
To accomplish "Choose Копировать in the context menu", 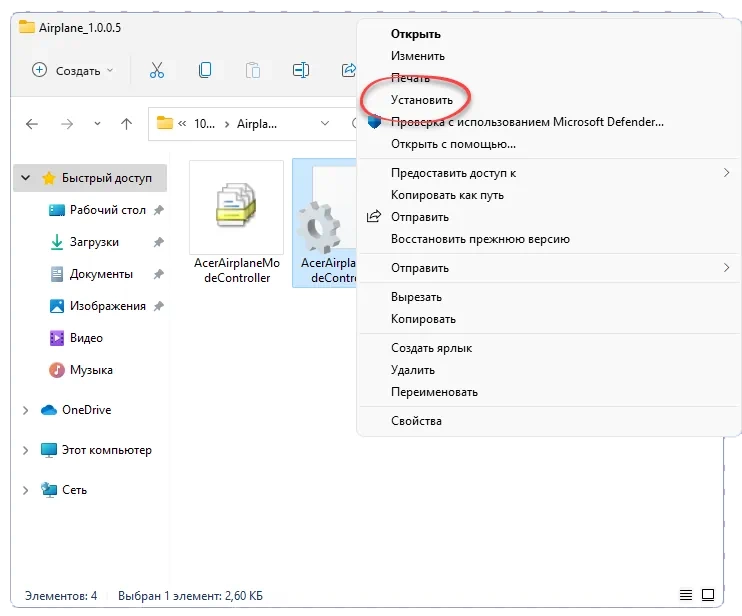I will click(423, 319).
